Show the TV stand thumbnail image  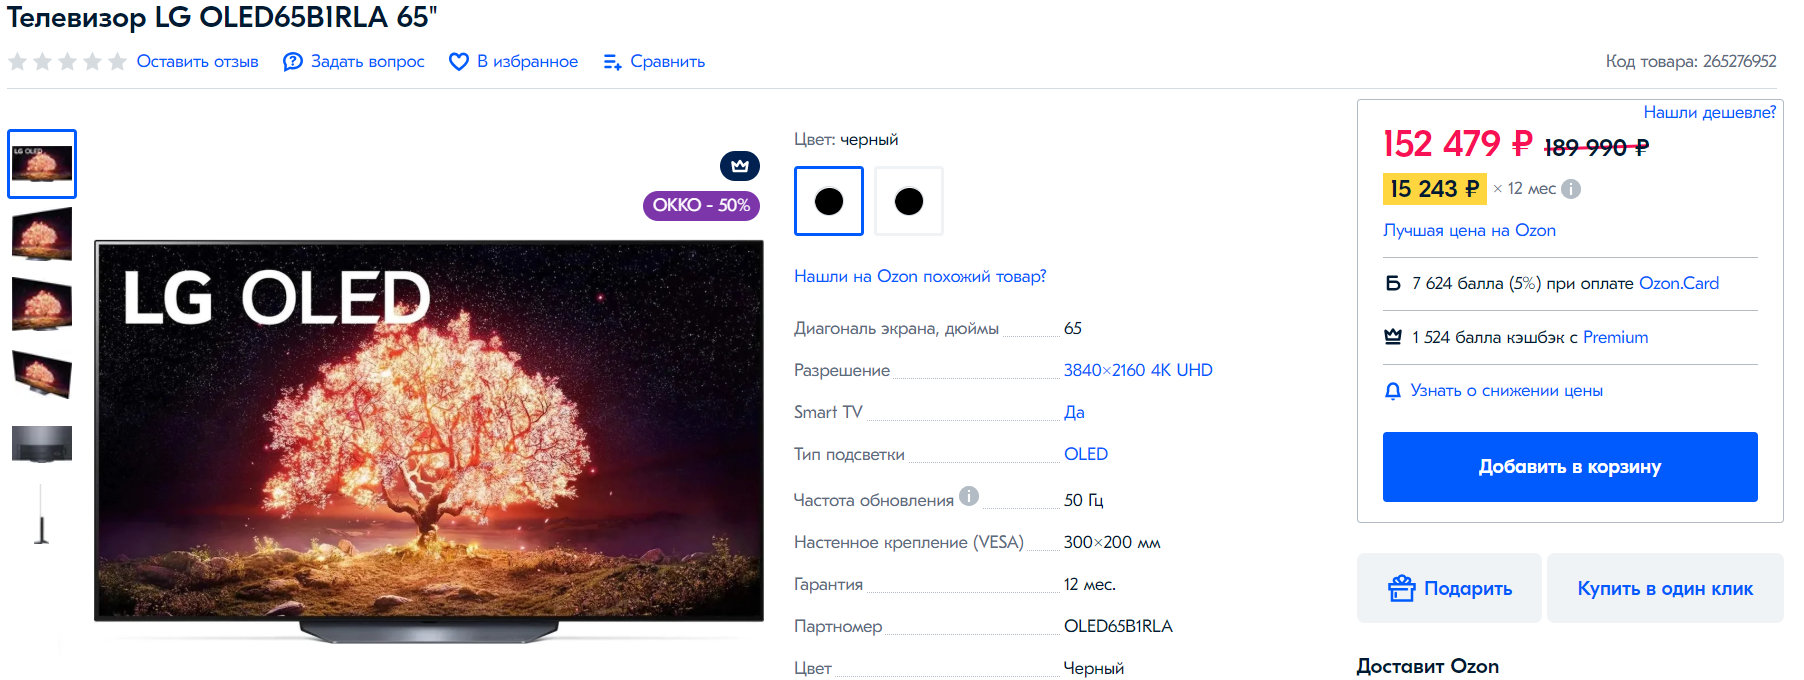pyautogui.click(x=42, y=515)
